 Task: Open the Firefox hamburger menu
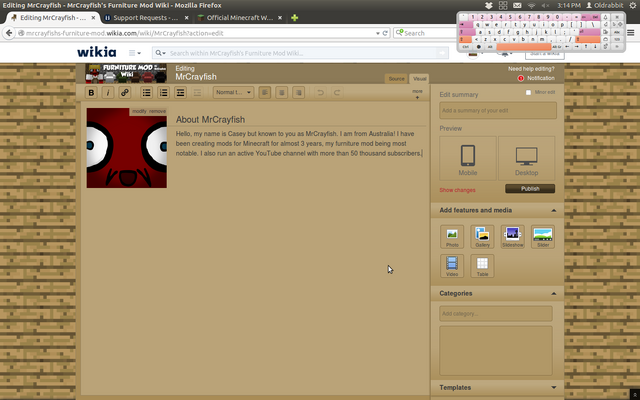(631, 33)
